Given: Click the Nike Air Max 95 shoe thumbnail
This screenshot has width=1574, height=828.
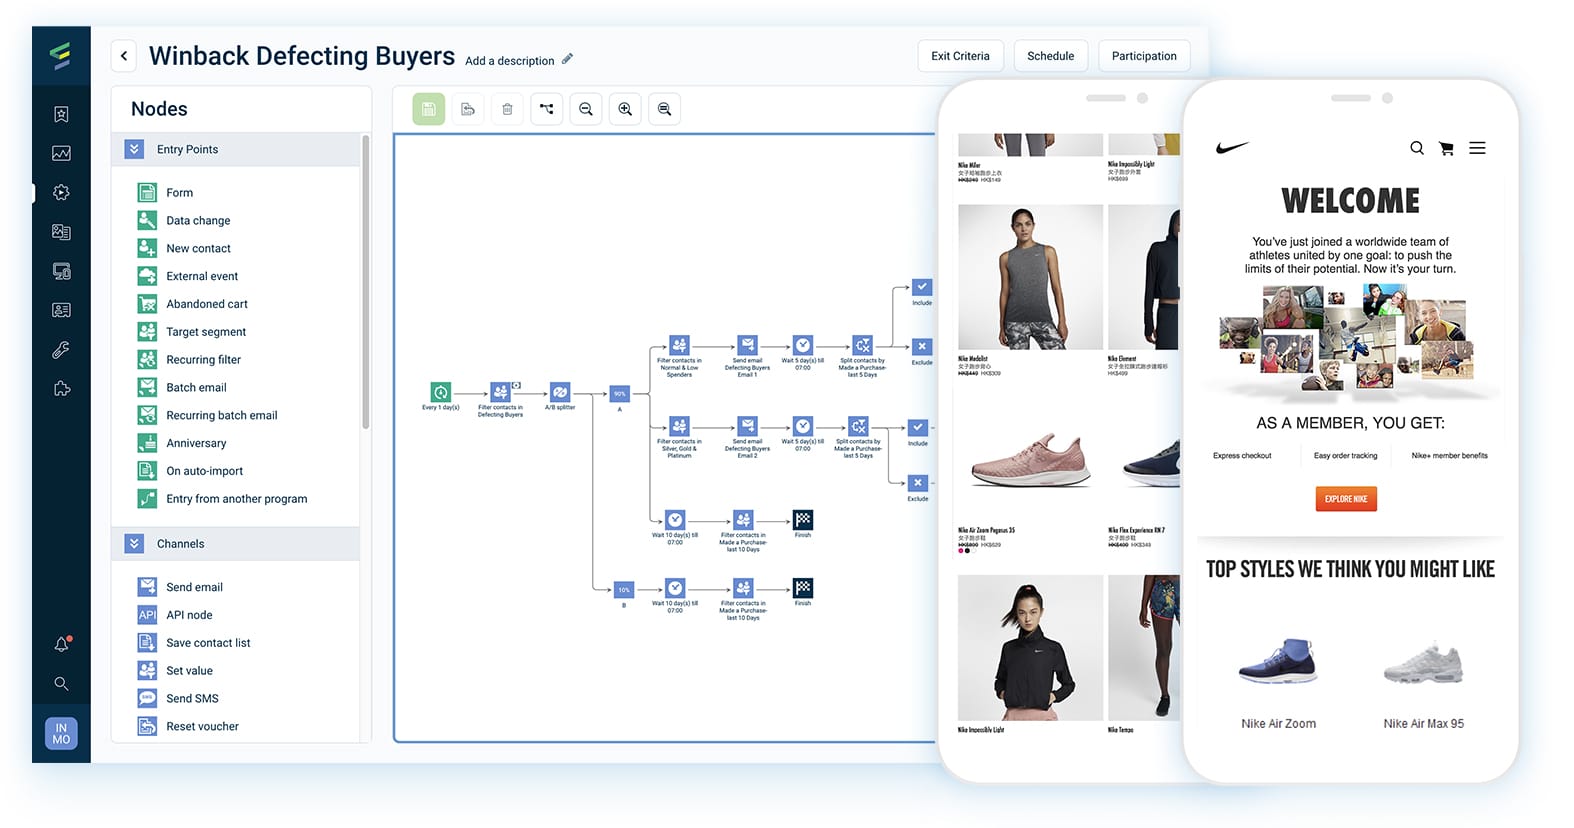Looking at the screenshot, I should click(1423, 662).
